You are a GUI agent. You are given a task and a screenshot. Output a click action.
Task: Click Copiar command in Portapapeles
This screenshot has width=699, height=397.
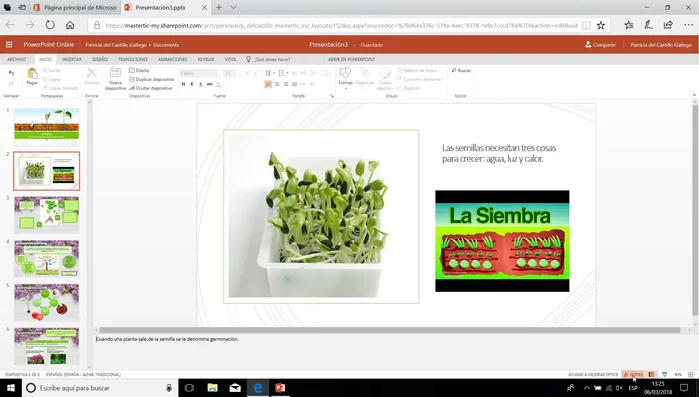click(52, 79)
